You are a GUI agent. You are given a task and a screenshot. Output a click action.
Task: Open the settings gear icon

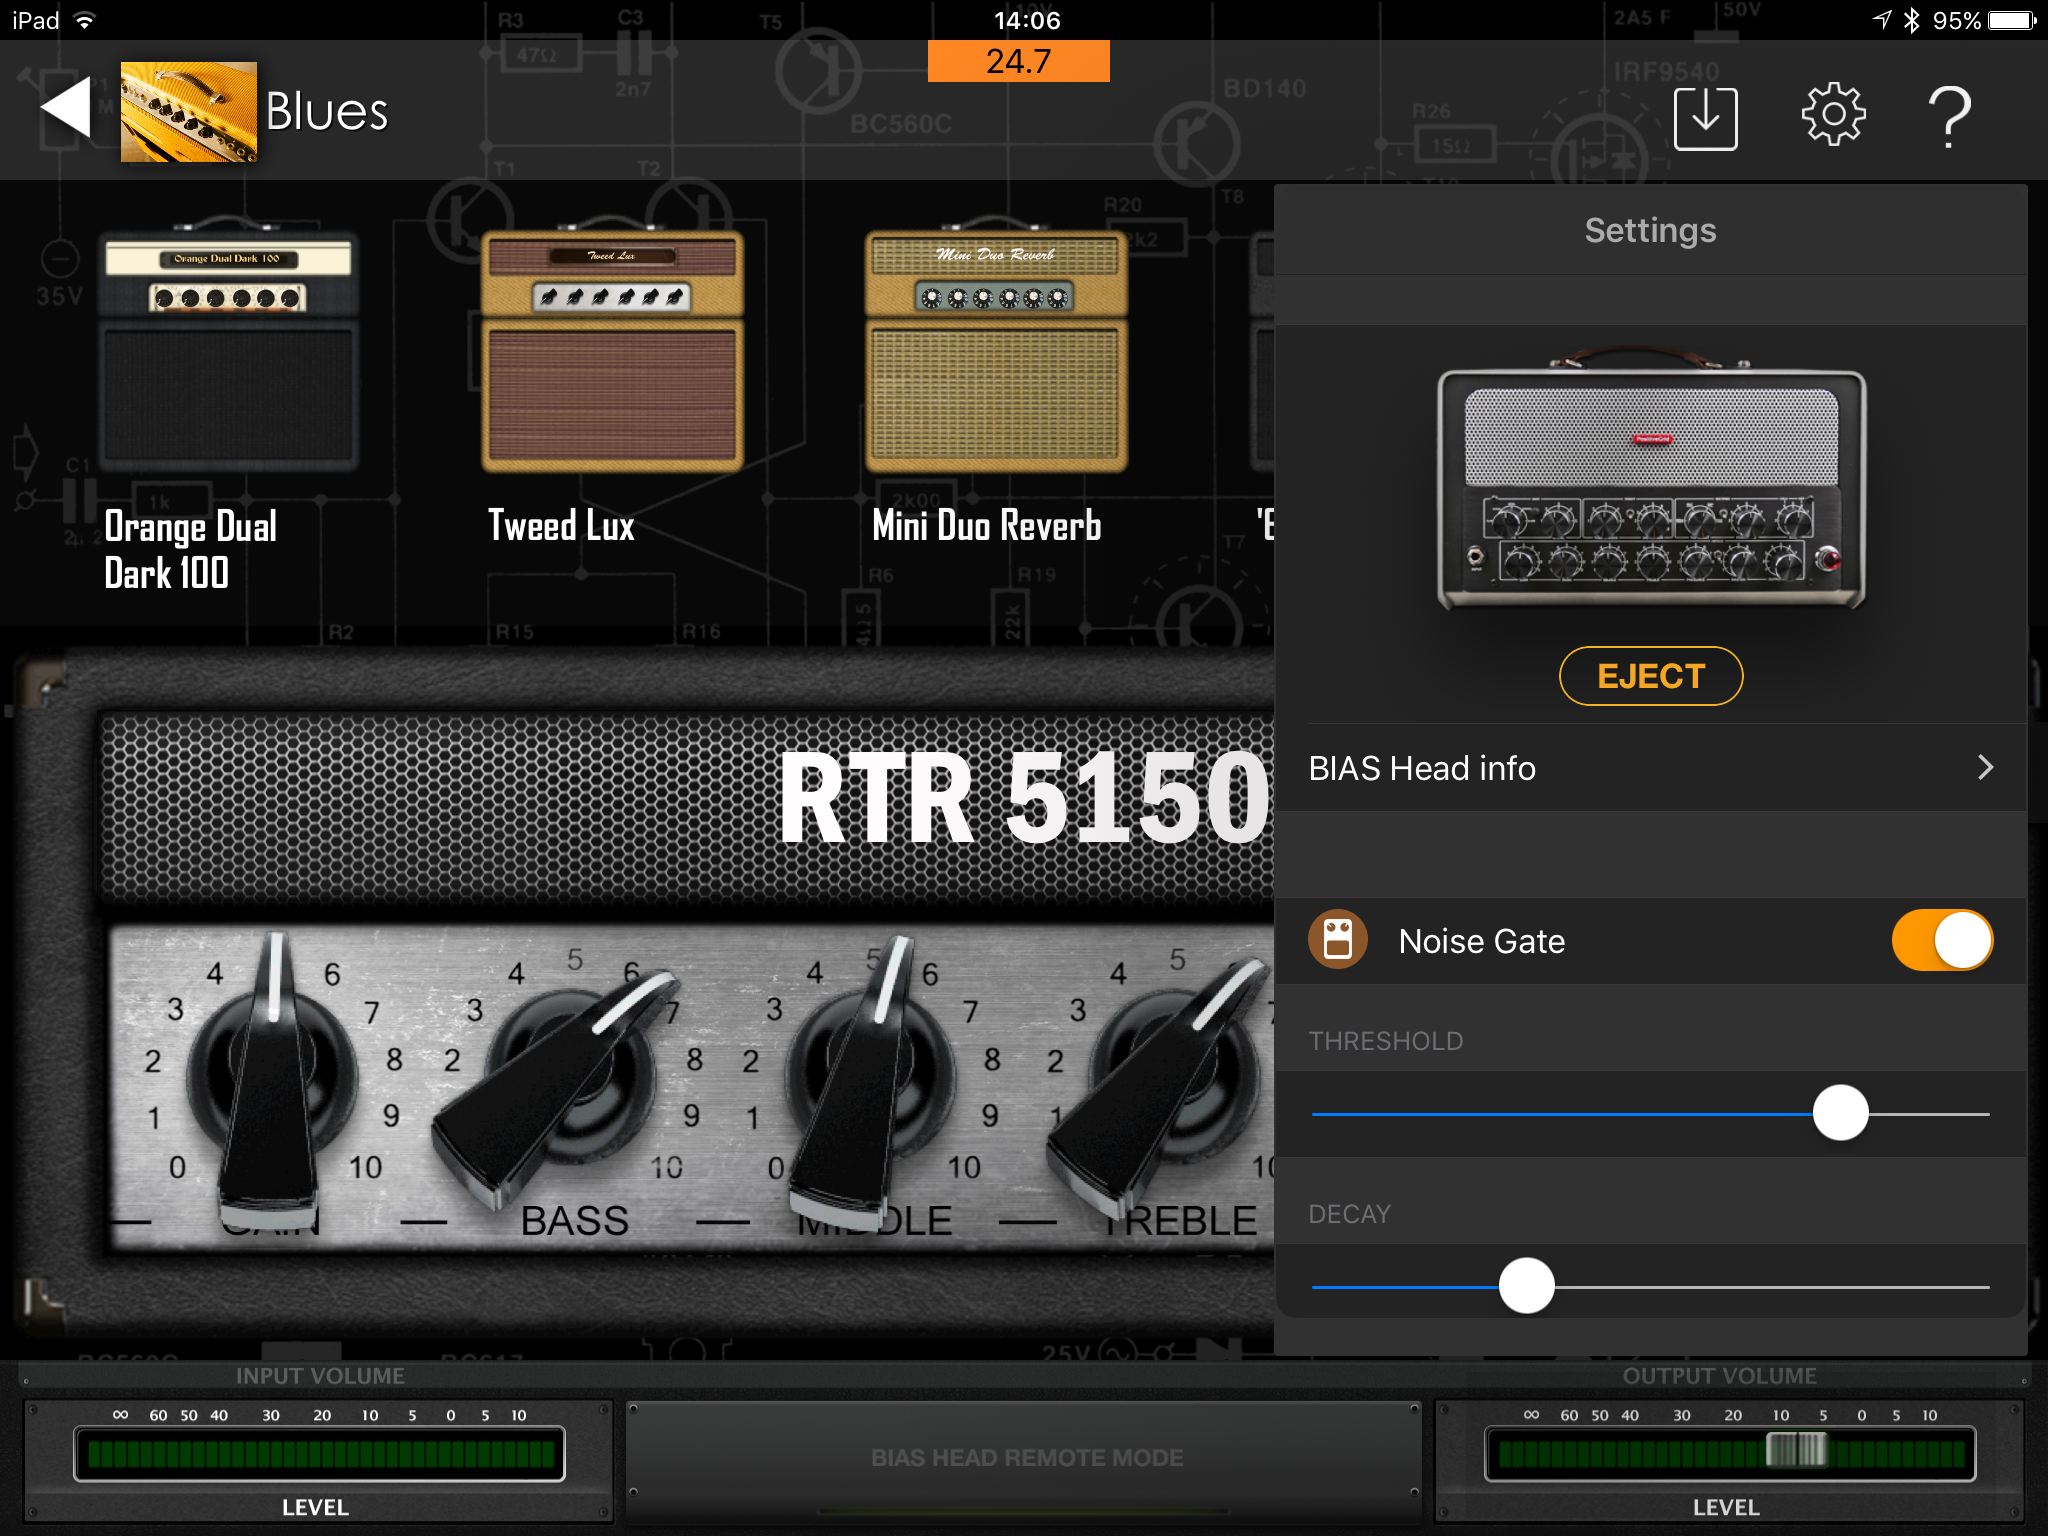pos(1832,116)
